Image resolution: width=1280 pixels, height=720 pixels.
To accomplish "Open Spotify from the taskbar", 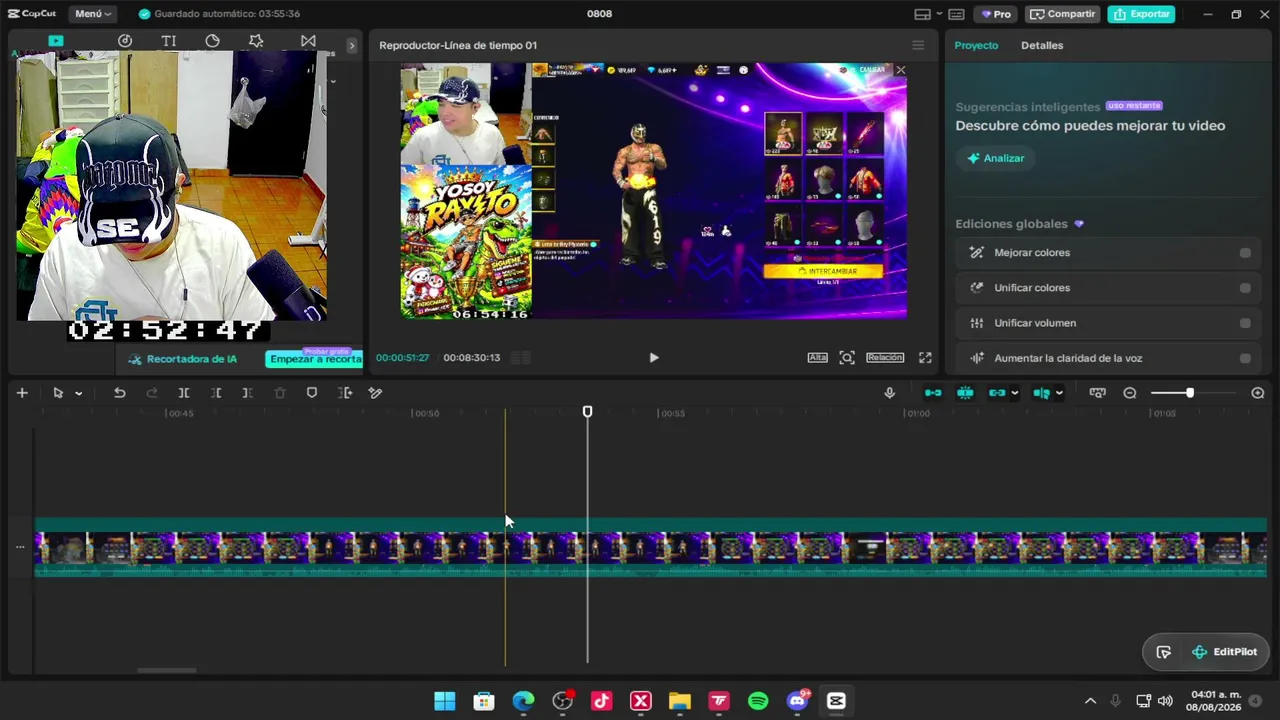I will 758,701.
